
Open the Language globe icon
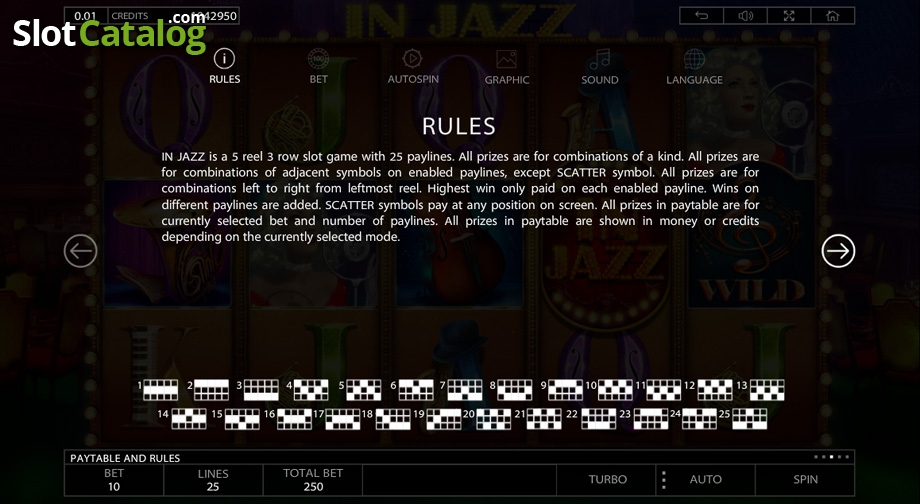pyautogui.click(x=694, y=59)
